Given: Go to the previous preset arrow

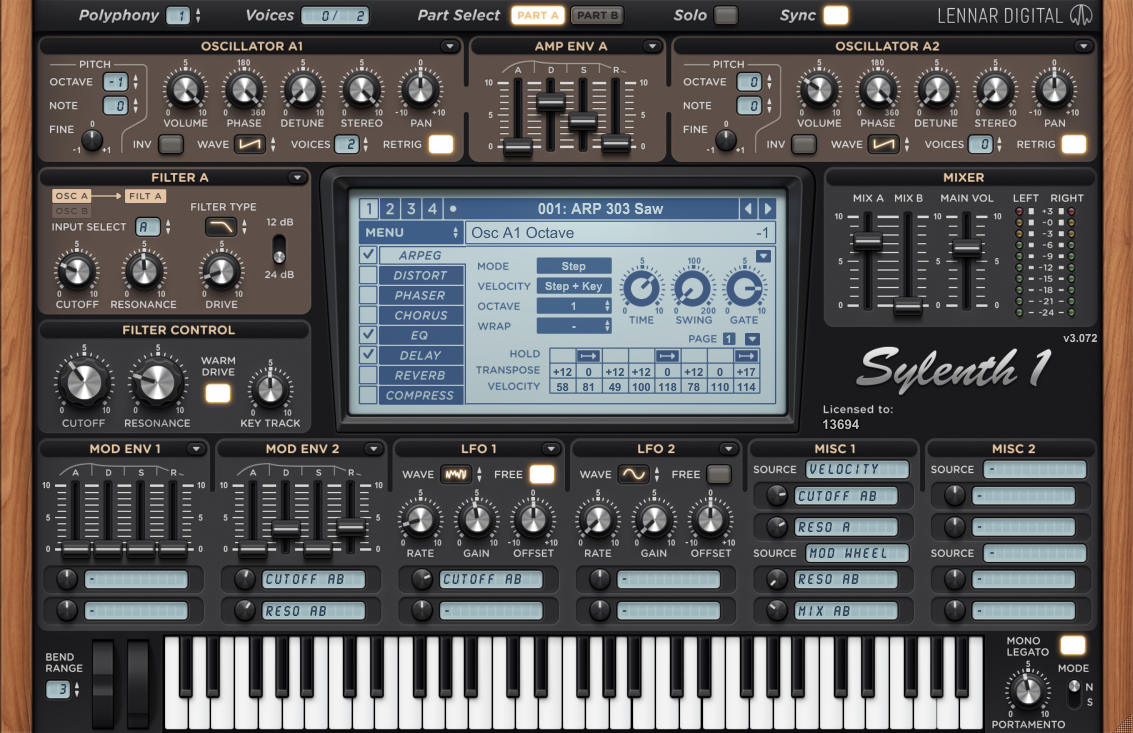Looking at the screenshot, I should tap(748, 209).
